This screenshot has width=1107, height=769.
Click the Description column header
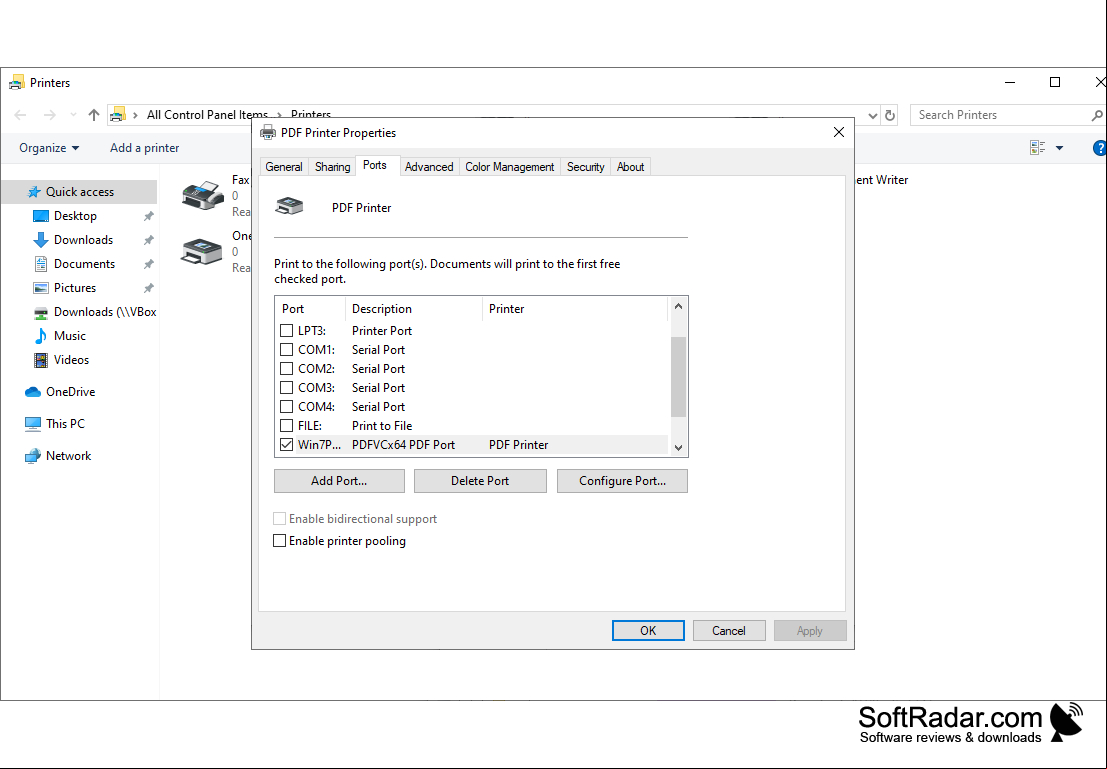tap(414, 309)
